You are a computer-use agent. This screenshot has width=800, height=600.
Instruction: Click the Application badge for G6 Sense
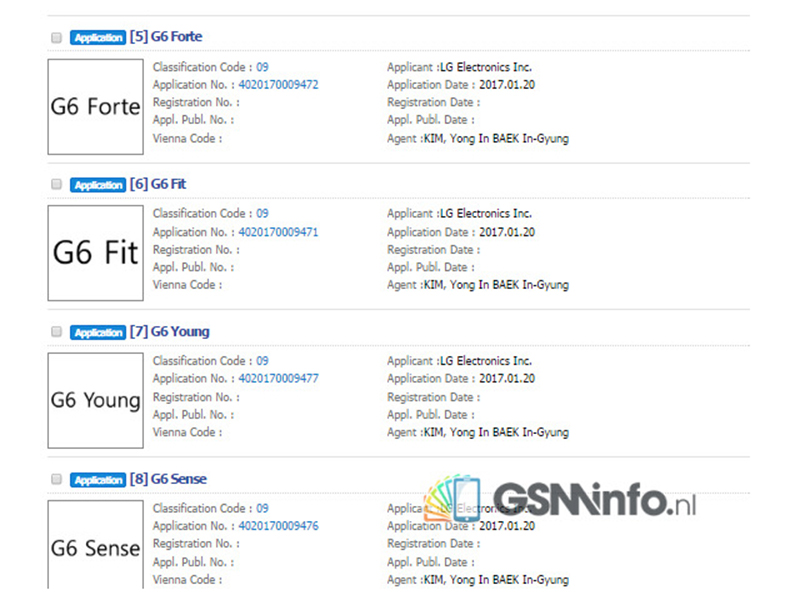pos(98,480)
